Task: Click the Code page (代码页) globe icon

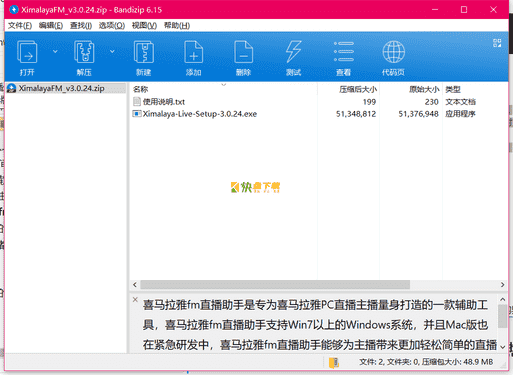Action: [x=394, y=52]
